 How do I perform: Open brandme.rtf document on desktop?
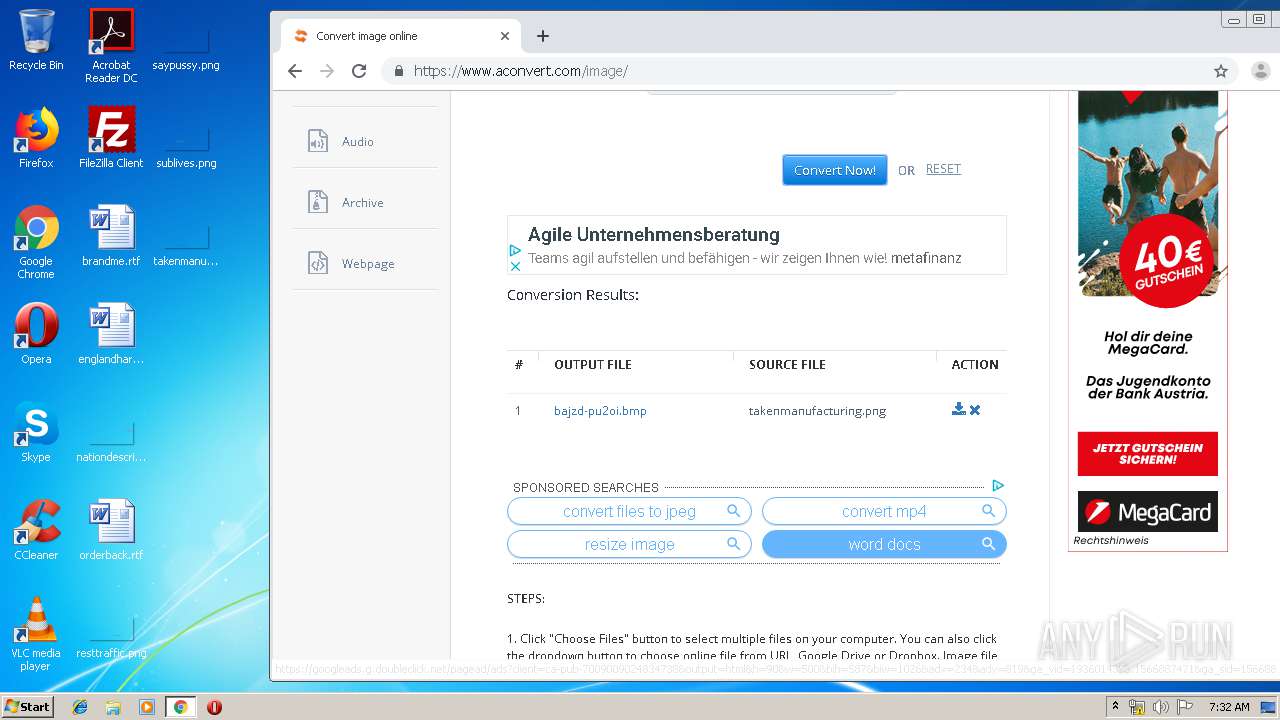(111, 236)
